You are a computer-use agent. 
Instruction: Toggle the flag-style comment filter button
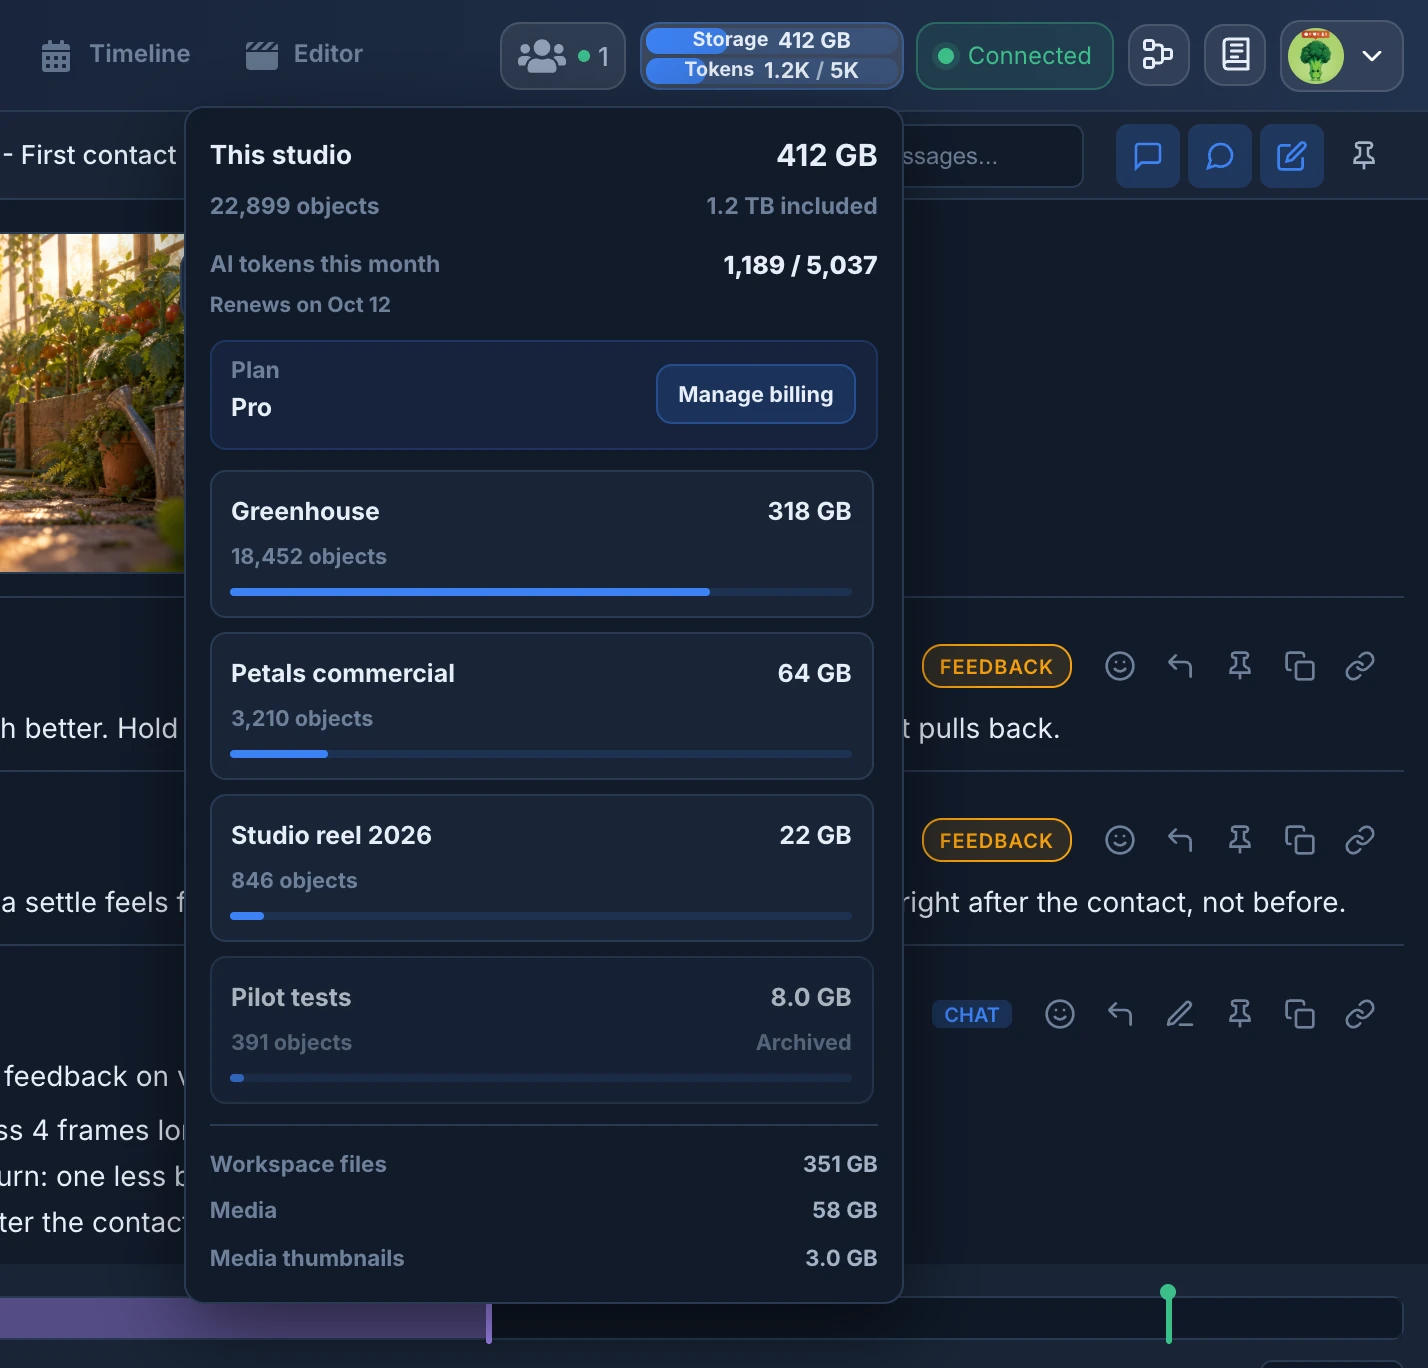click(1147, 156)
